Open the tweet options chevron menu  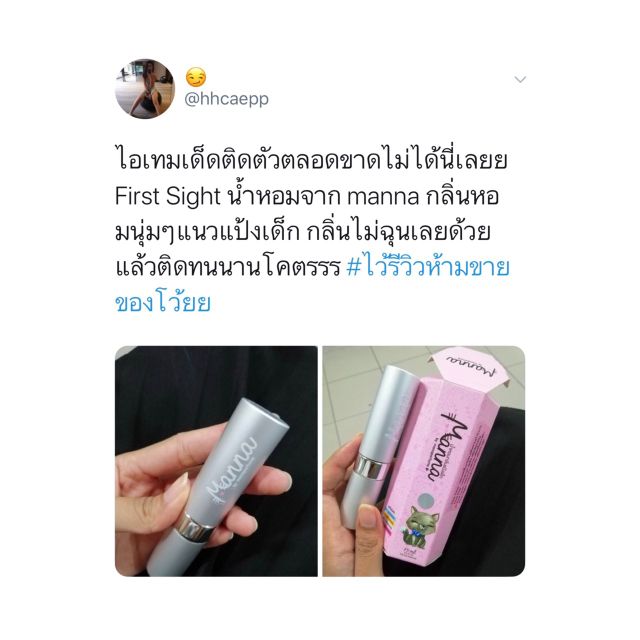tap(520, 79)
